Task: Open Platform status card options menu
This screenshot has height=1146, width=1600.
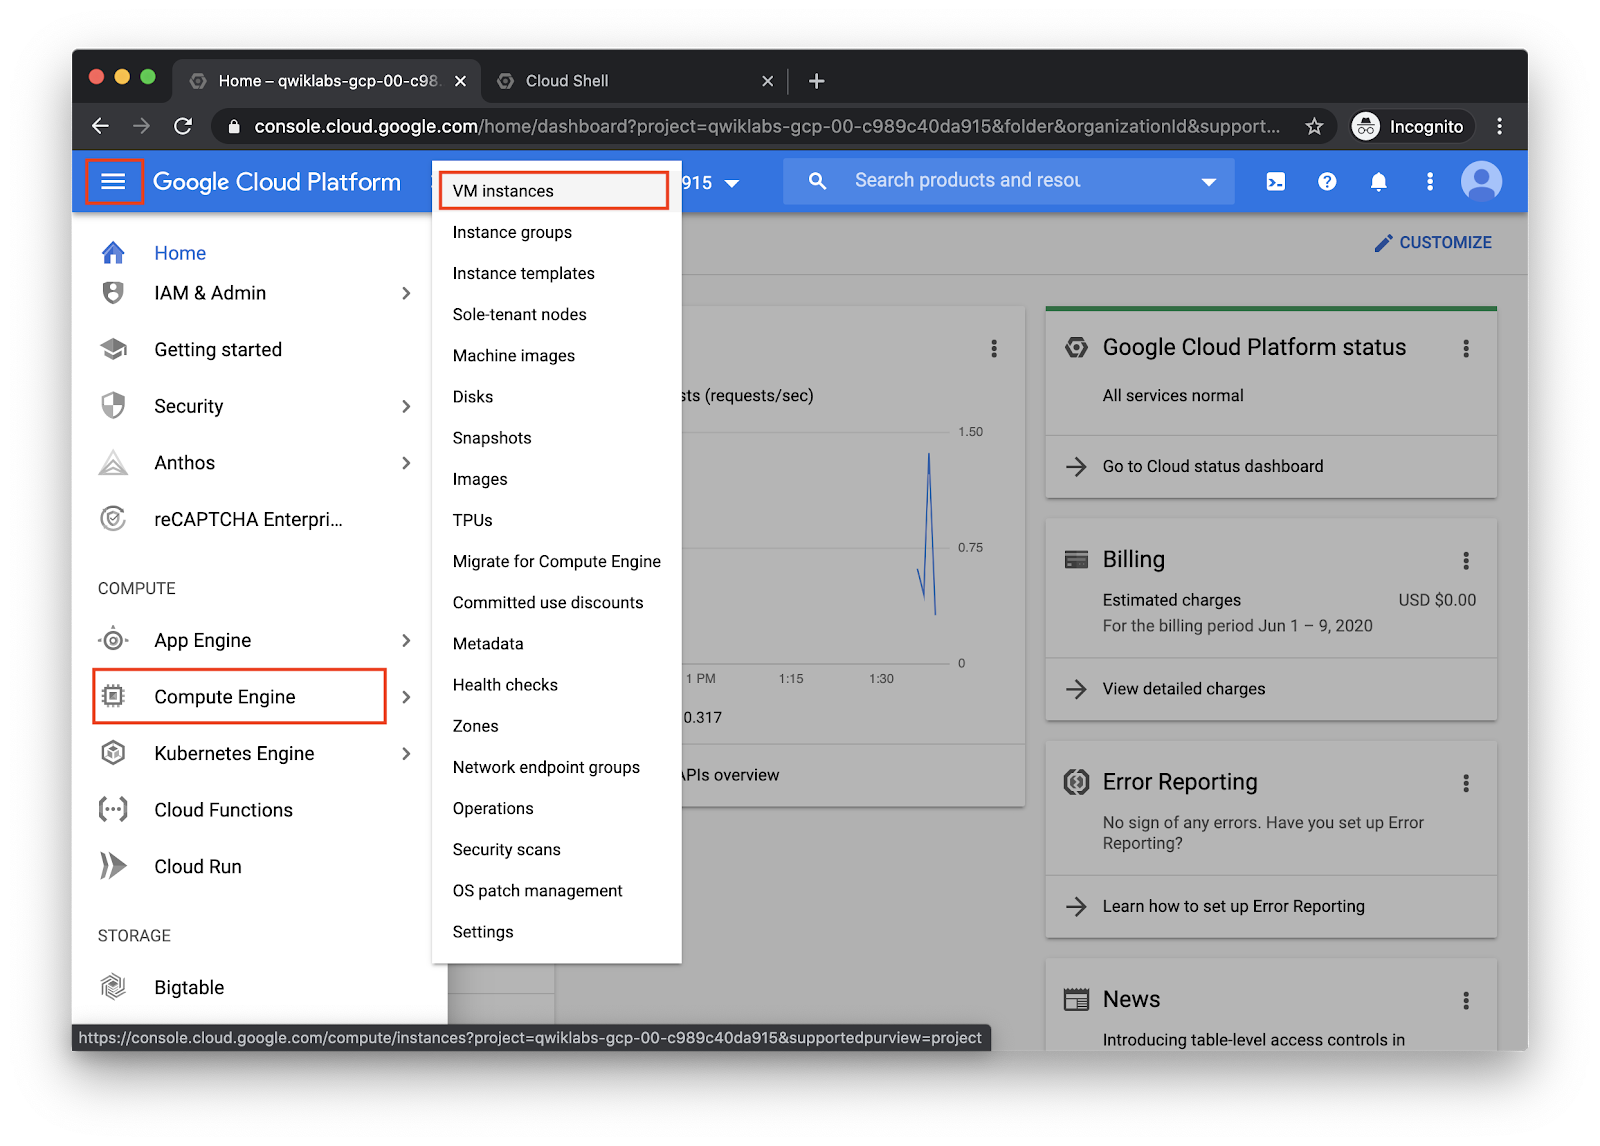Action: pos(1466,348)
